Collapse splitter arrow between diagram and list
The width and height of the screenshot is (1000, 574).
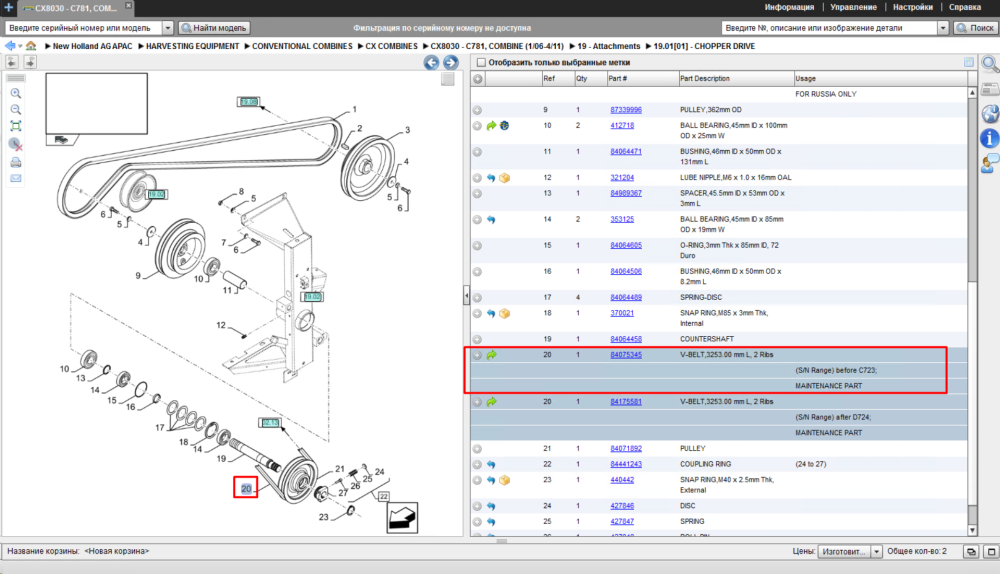(x=466, y=296)
